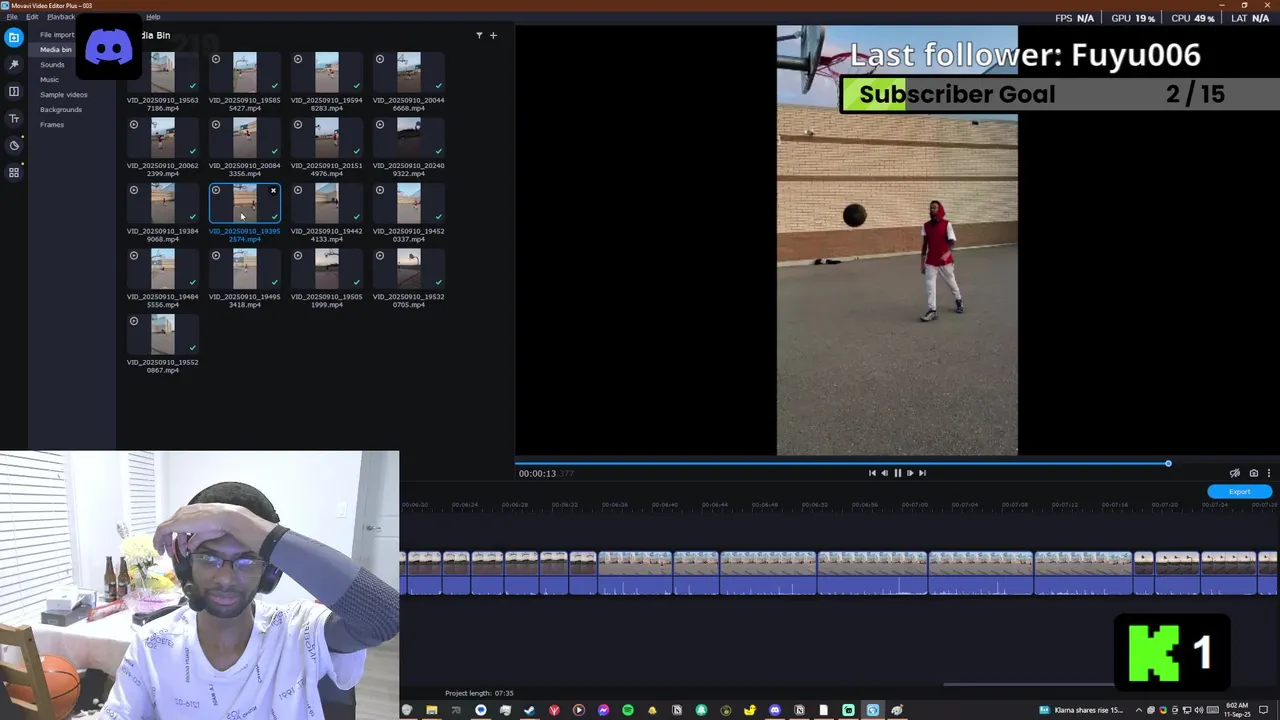Select clip VID_20250910_195320705.mp4 thumbnail
The width and height of the screenshot is (1280, 720).
tap(409, 269)
